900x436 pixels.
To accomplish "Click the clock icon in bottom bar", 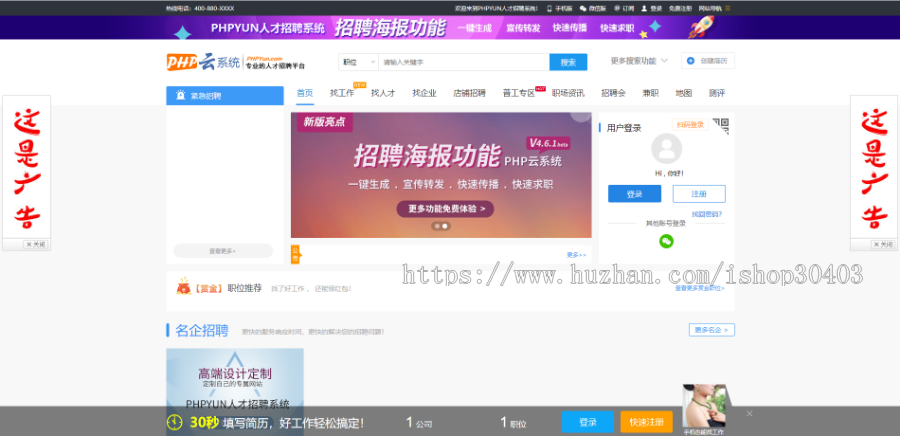I will (174, 423).
